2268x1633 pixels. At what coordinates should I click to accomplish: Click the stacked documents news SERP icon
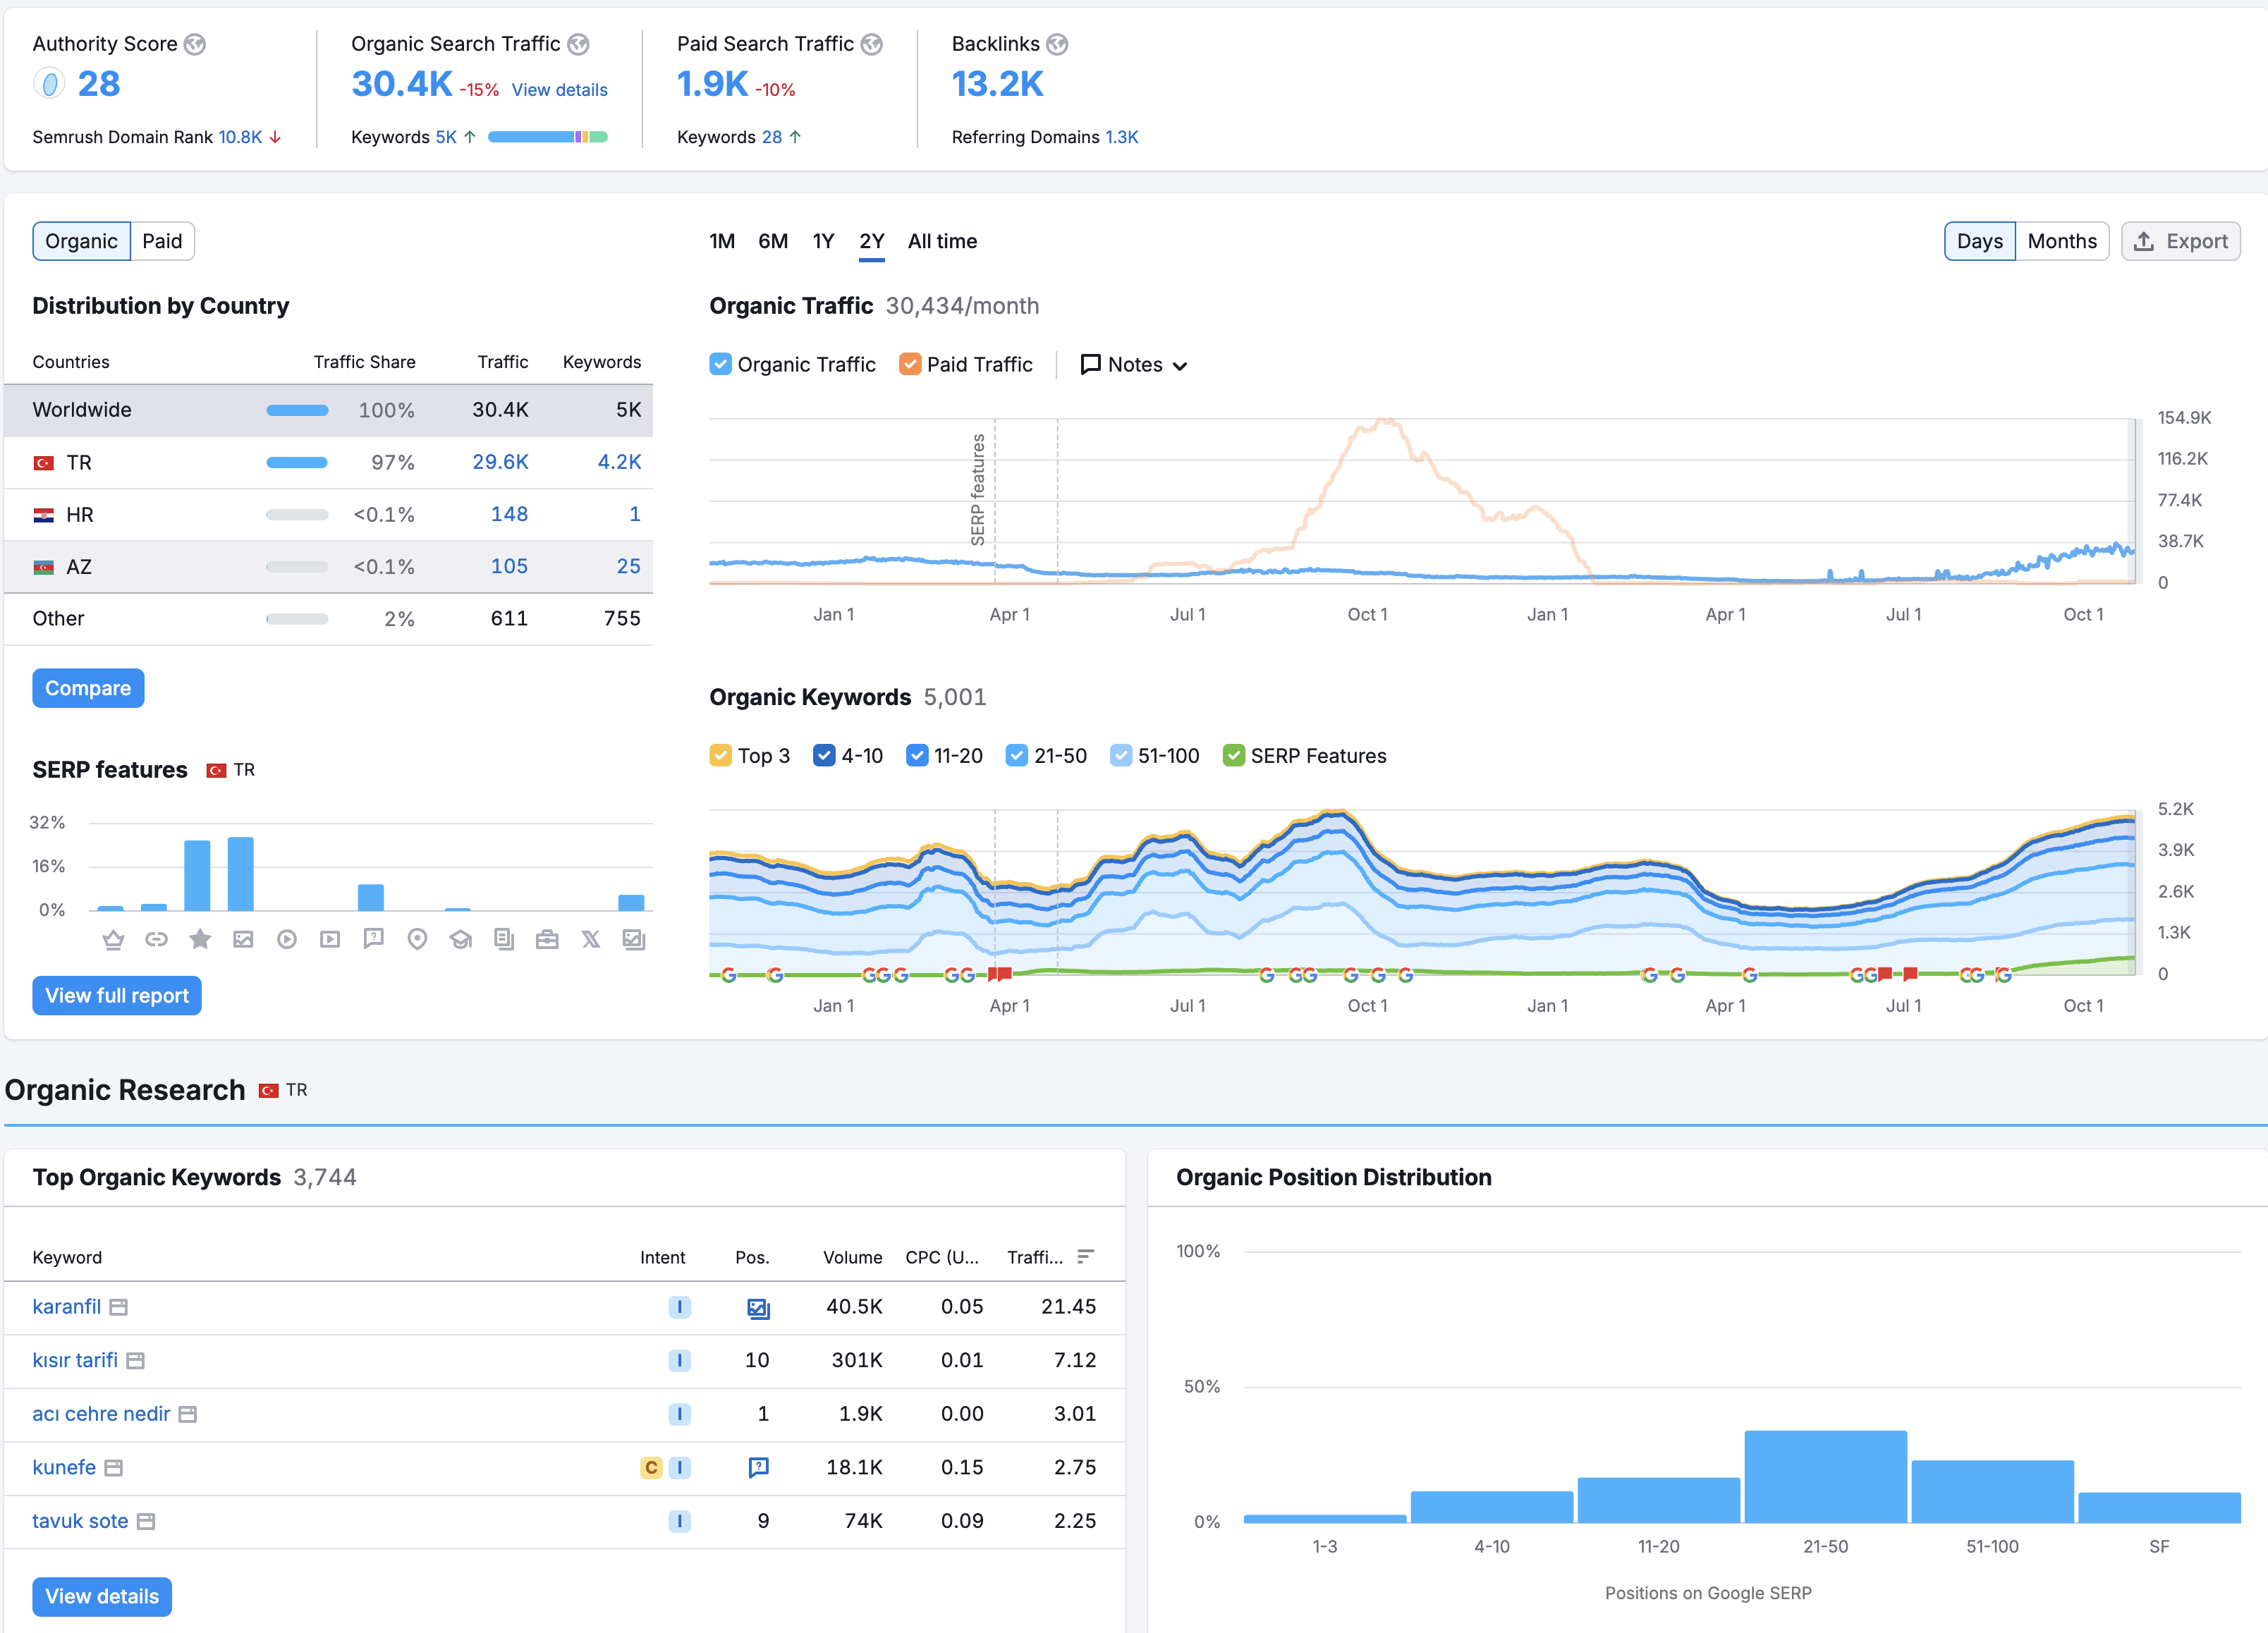pyautogui.click(x=504, y=939)
